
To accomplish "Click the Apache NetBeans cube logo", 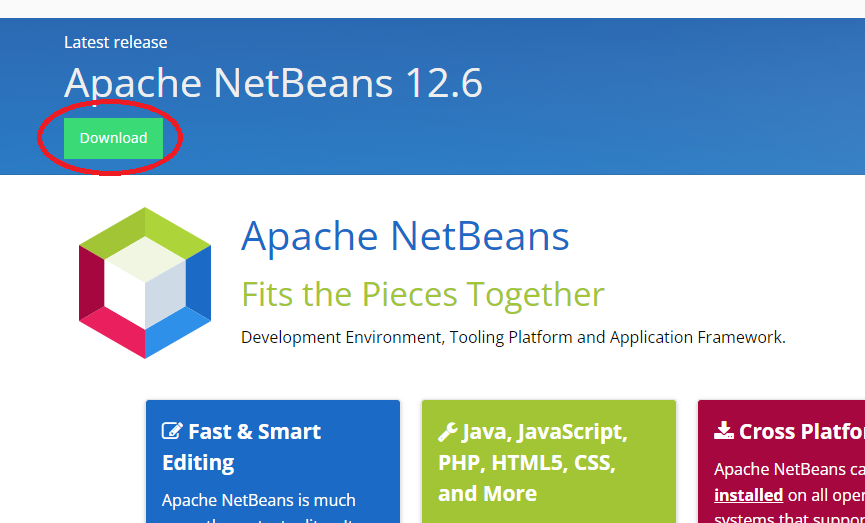I will point(145,283).
